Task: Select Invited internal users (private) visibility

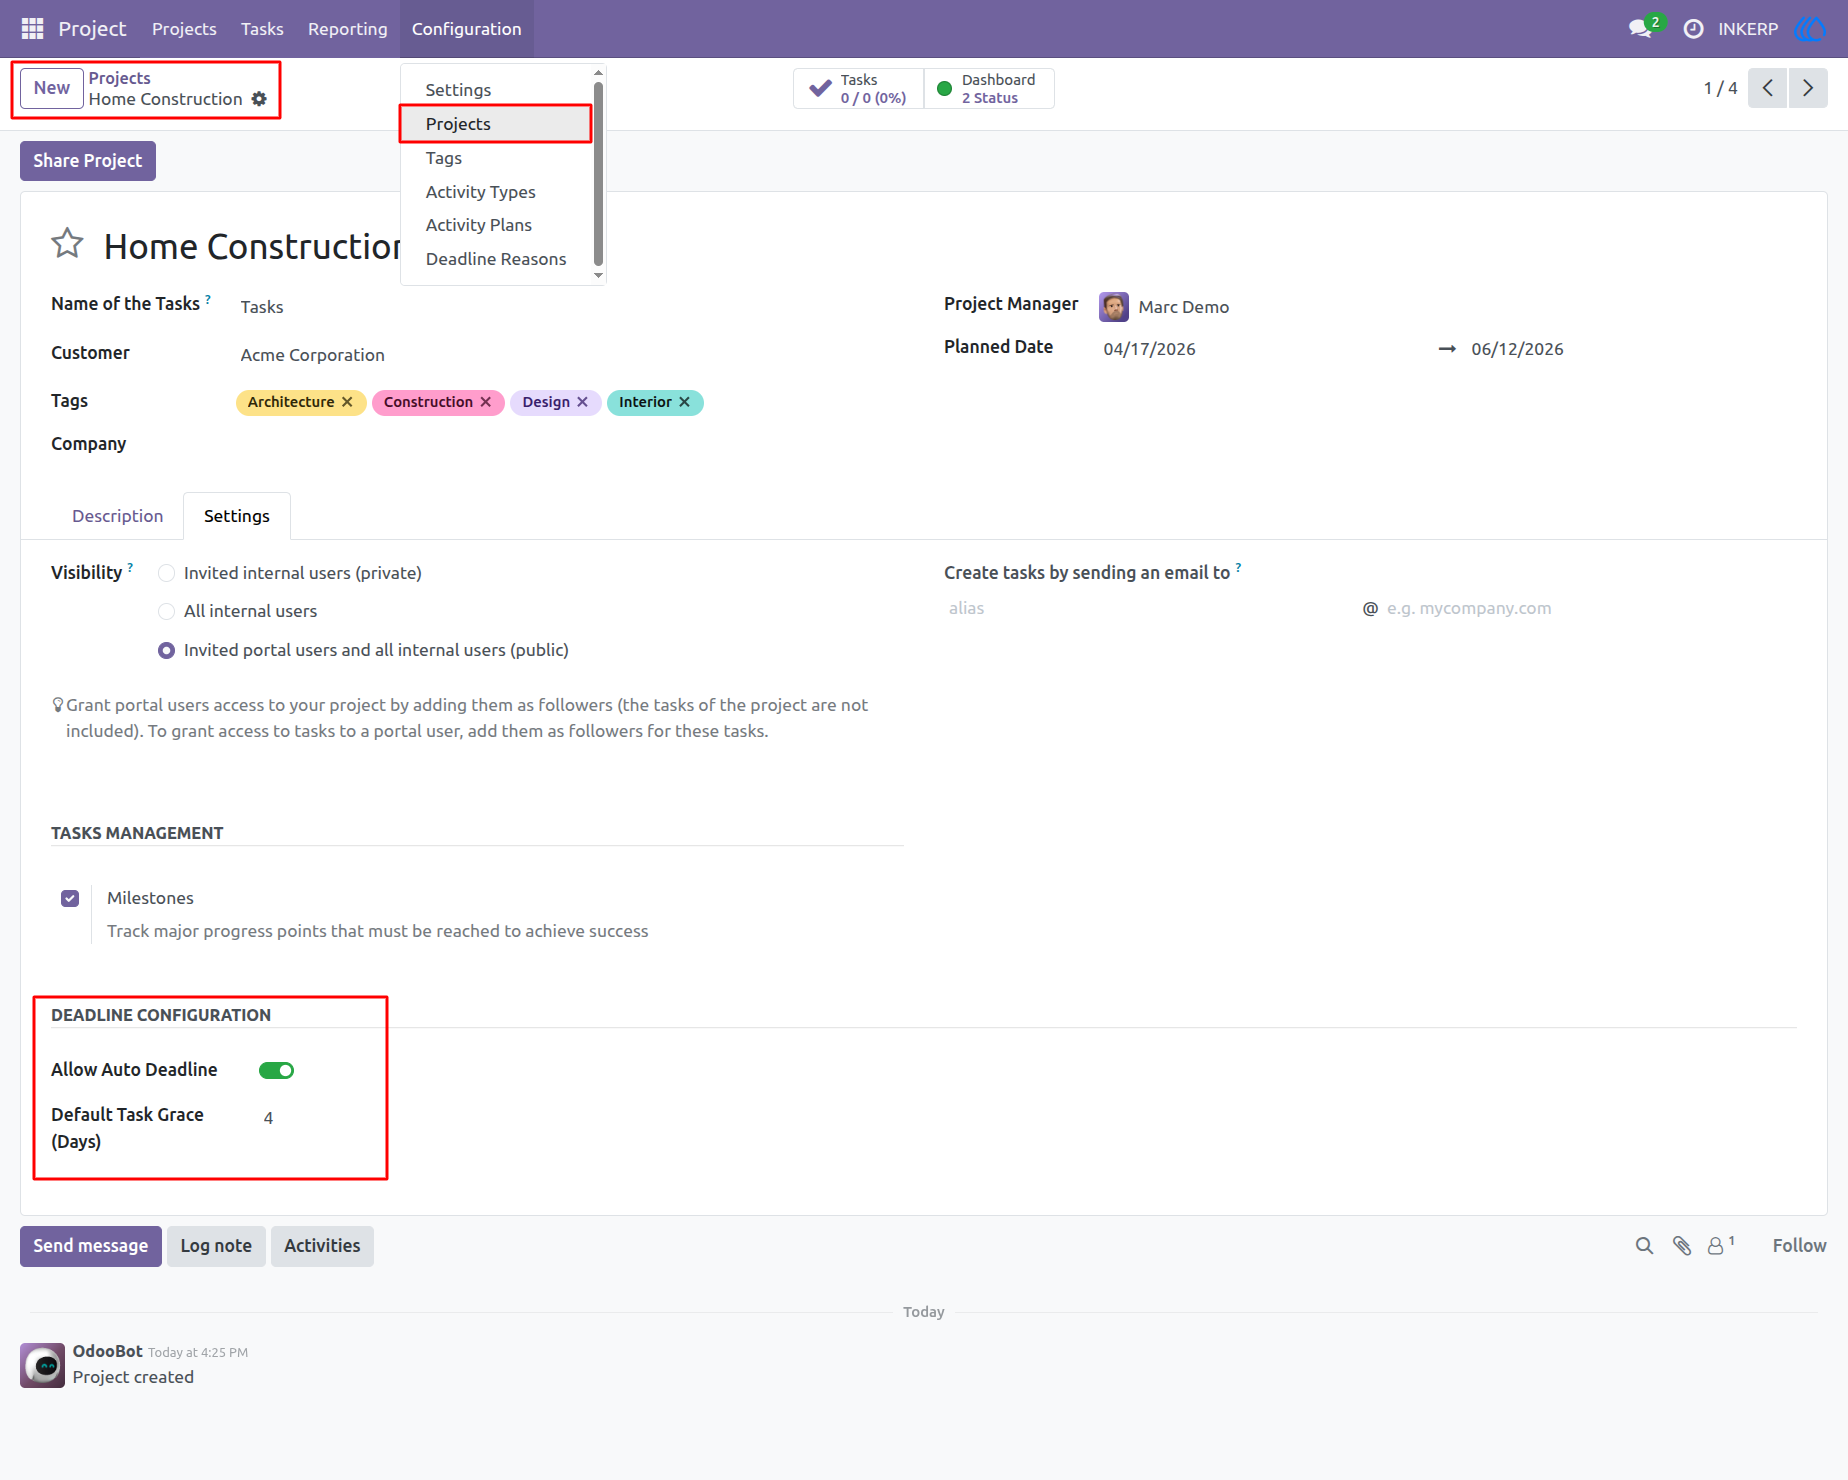Action: [167, 573]
